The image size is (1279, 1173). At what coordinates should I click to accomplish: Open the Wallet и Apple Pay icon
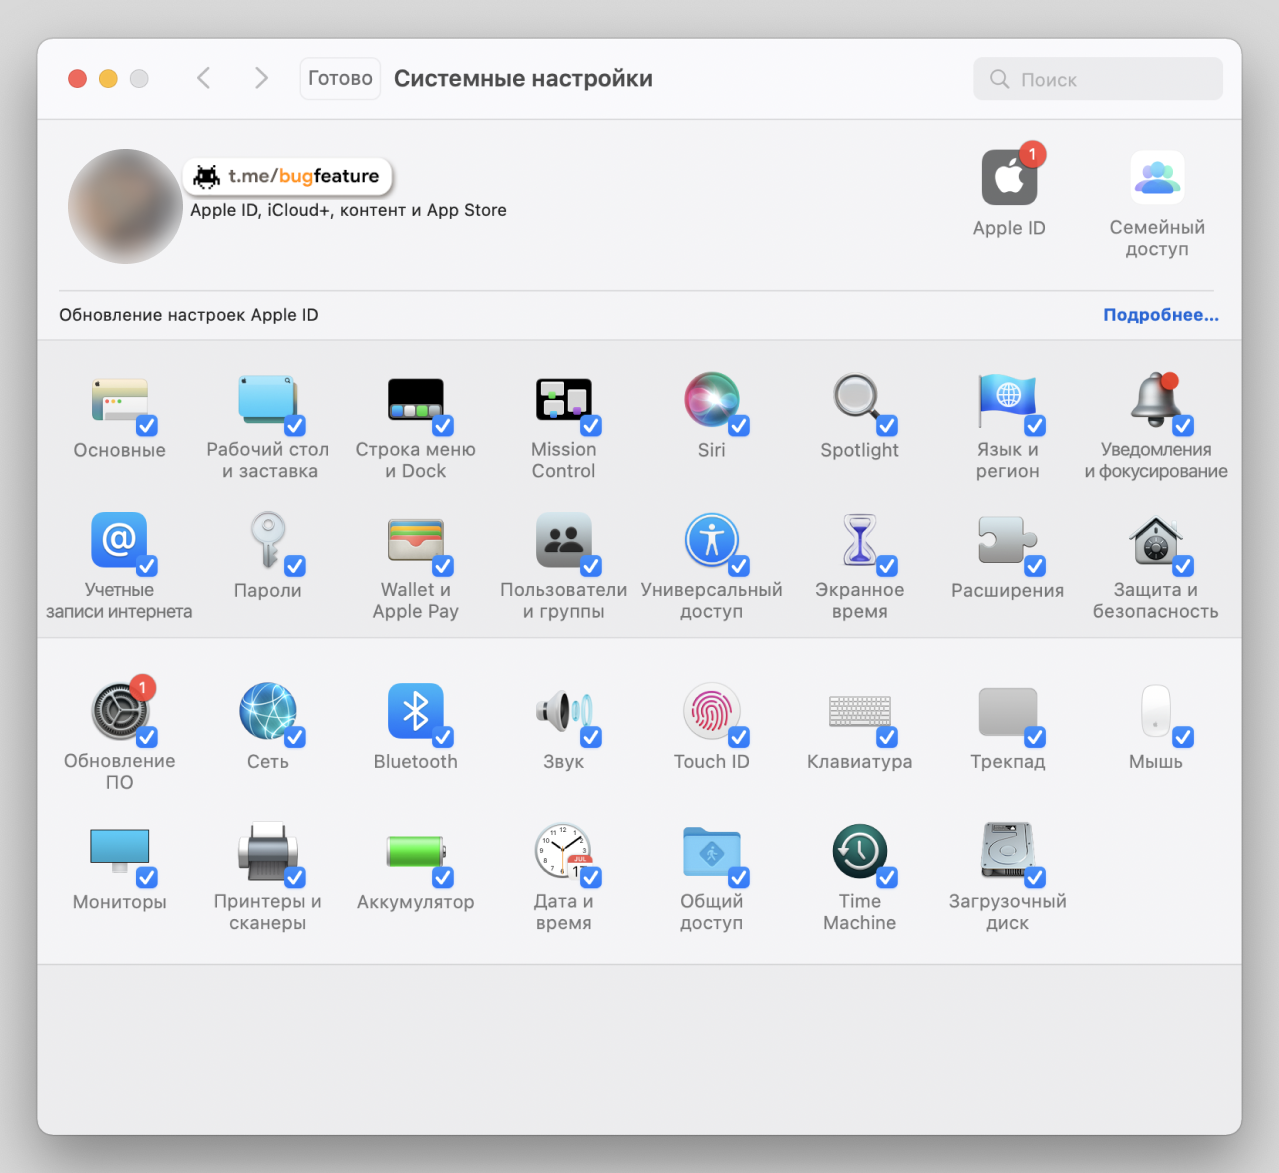coord(415,541)
